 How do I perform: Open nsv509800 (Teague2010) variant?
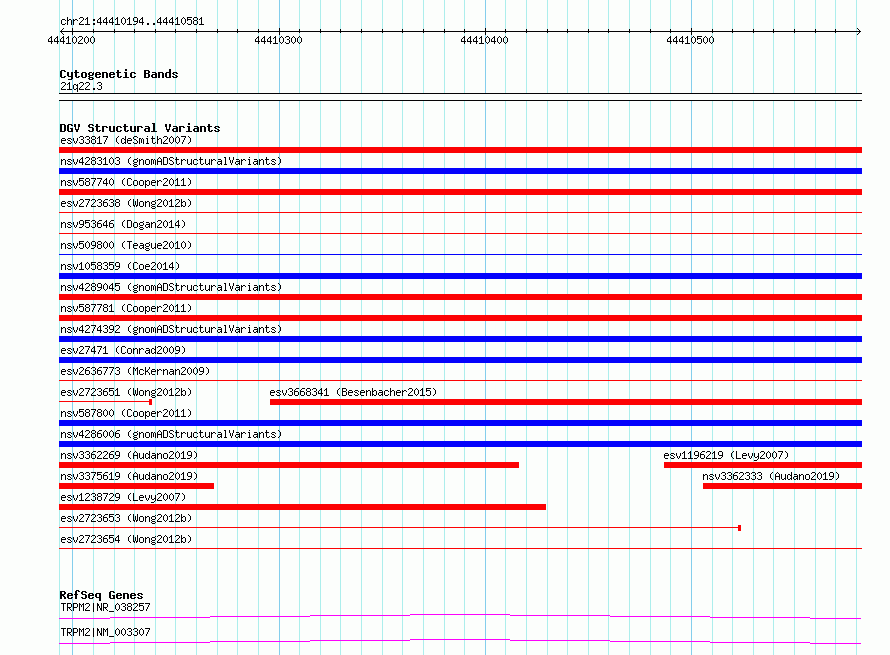point(126,245)
